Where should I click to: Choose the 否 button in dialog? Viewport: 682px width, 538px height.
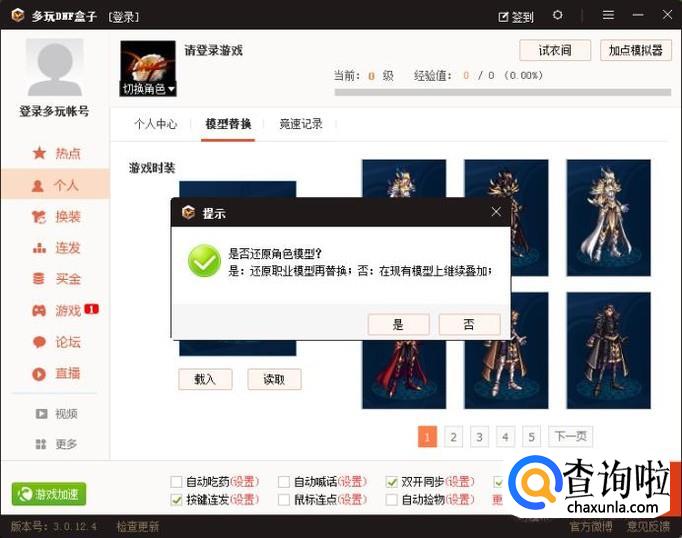[x=469, y=324]
